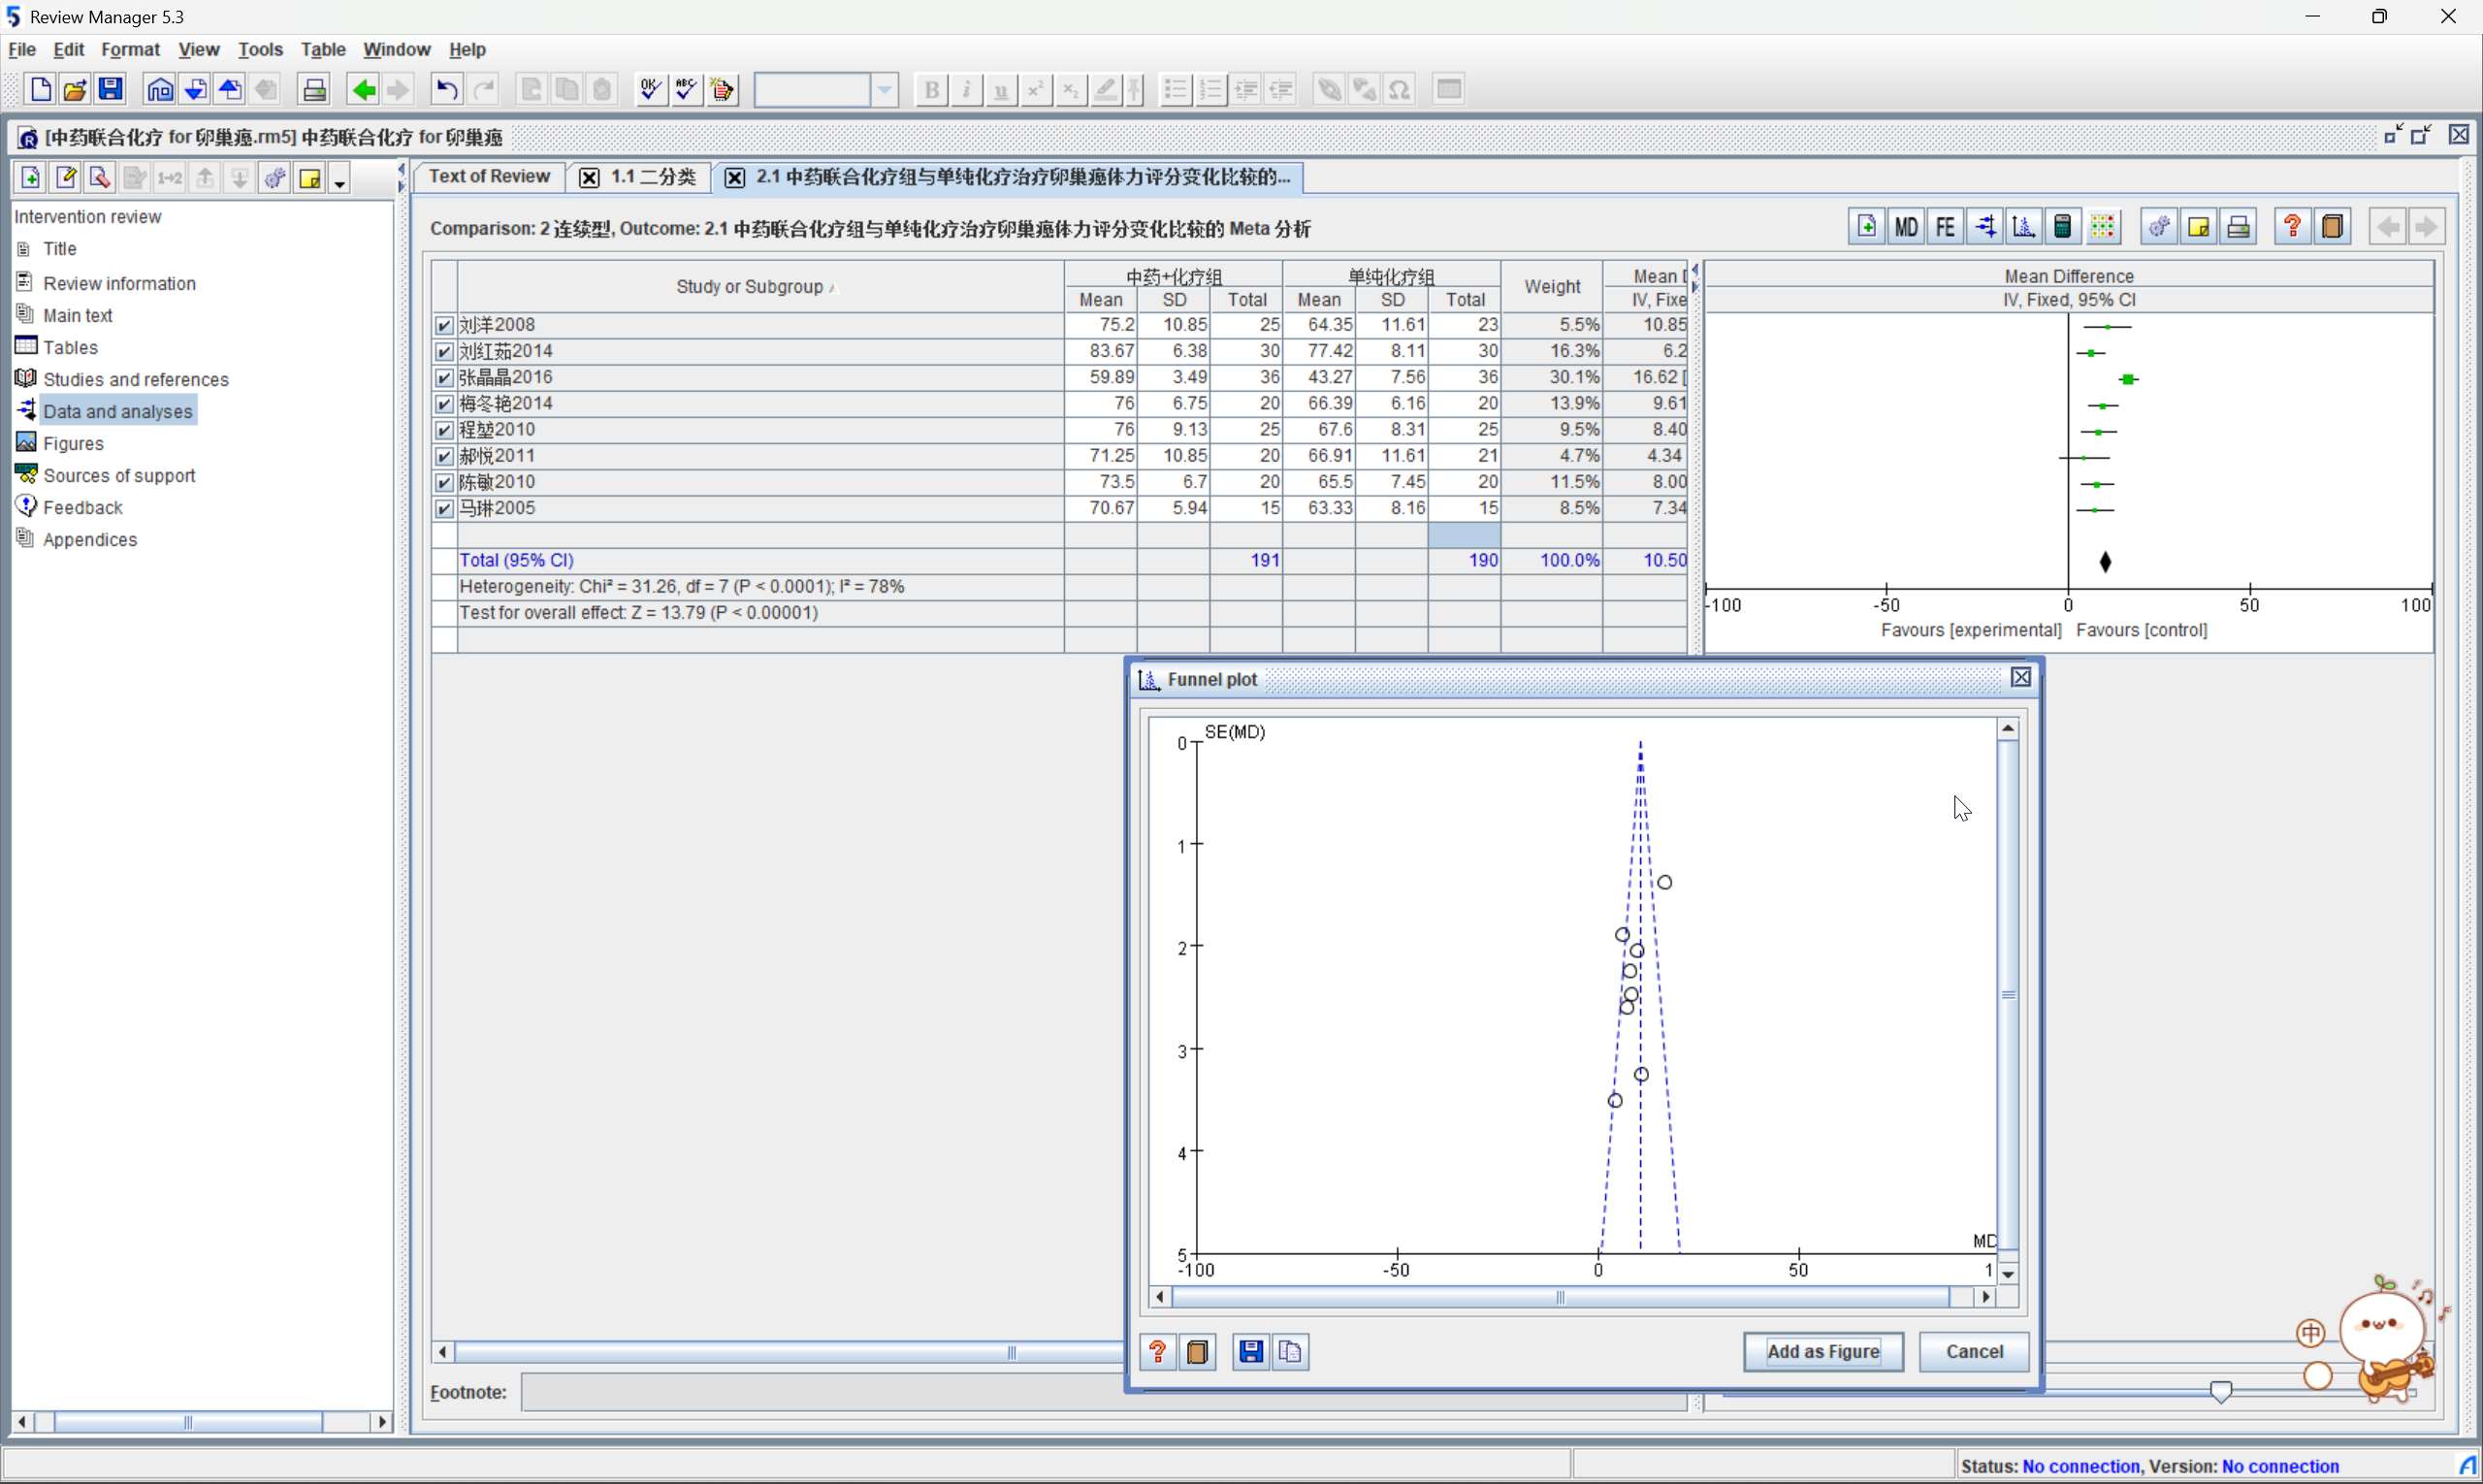Open the funnel plot icon in outcome toolbar
2483x1484 pixels.
(x=2023, y=227)
